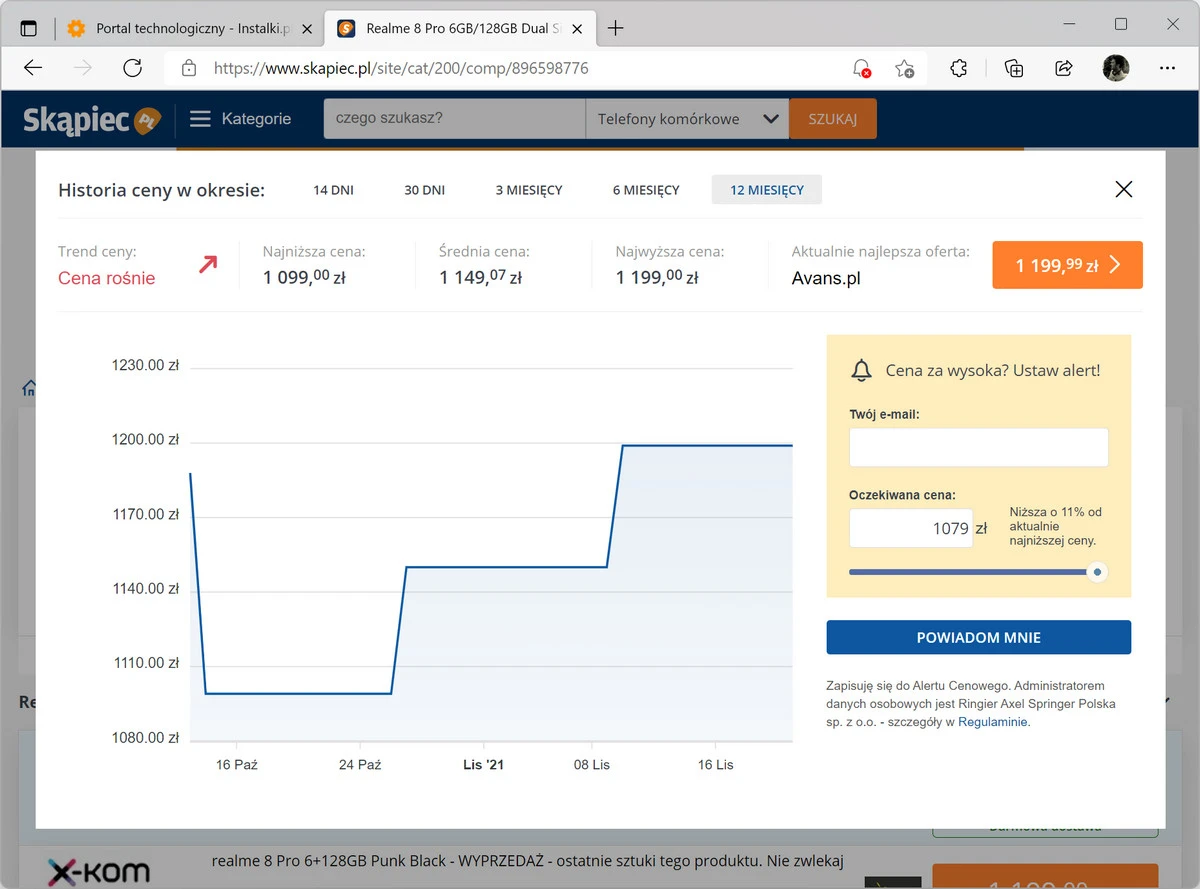1200x889 pixels.
Task: Click the browser refresh icon
Action: click(x=132, y=68)
